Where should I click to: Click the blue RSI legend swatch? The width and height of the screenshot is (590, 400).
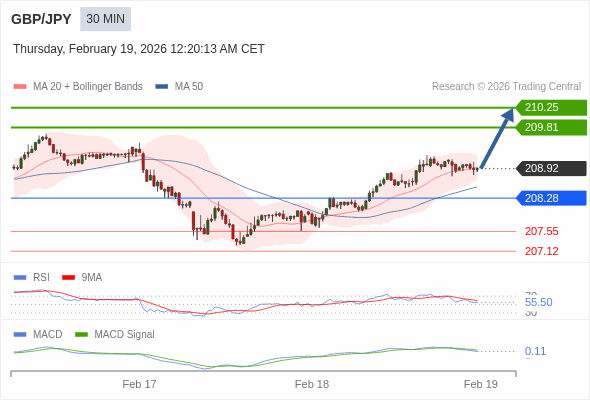[20, 278]
